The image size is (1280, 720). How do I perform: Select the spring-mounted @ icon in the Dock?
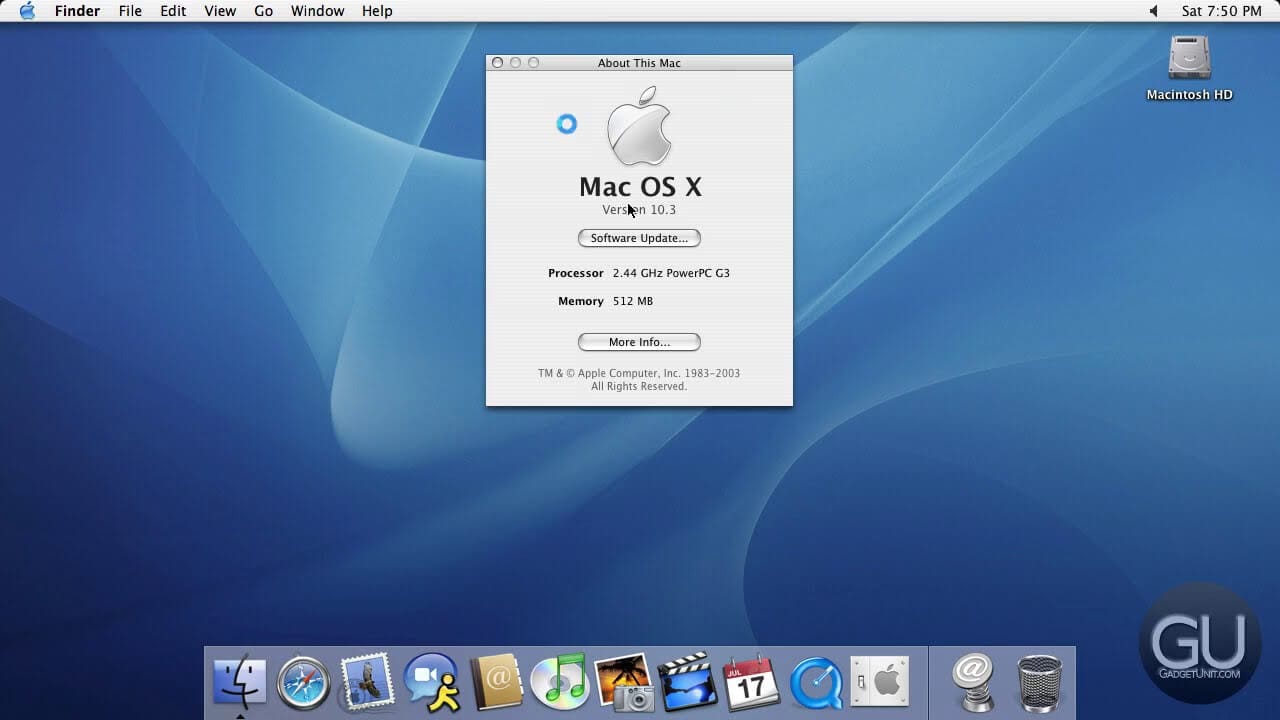pyautogui.click(x=974, y=682)
